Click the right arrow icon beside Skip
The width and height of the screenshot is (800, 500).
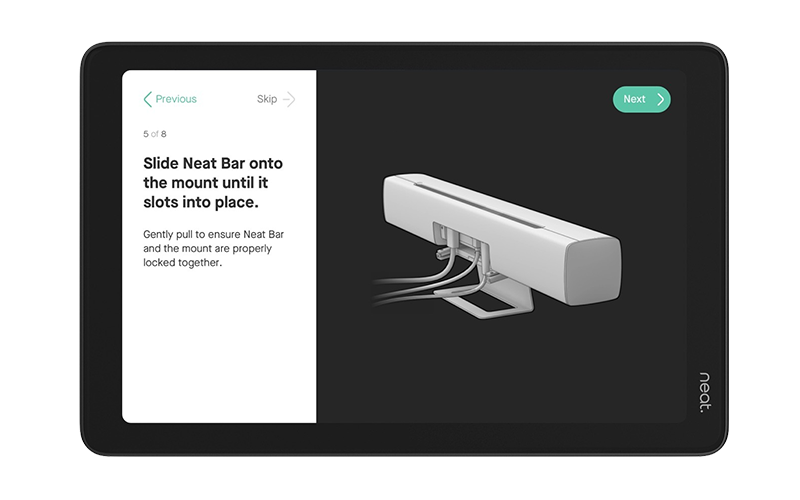coord(289,99)
